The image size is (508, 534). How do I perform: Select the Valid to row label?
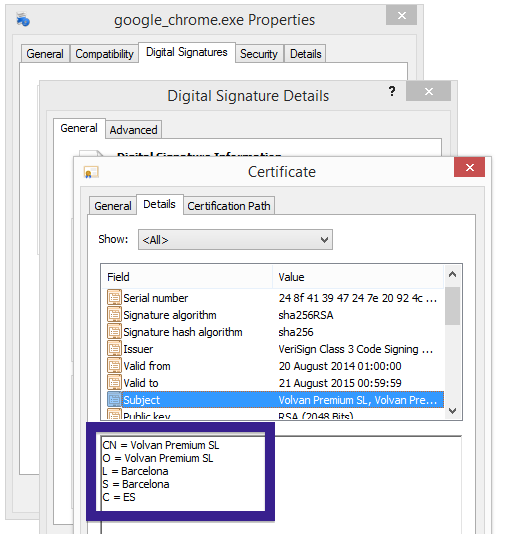(141, 383)
